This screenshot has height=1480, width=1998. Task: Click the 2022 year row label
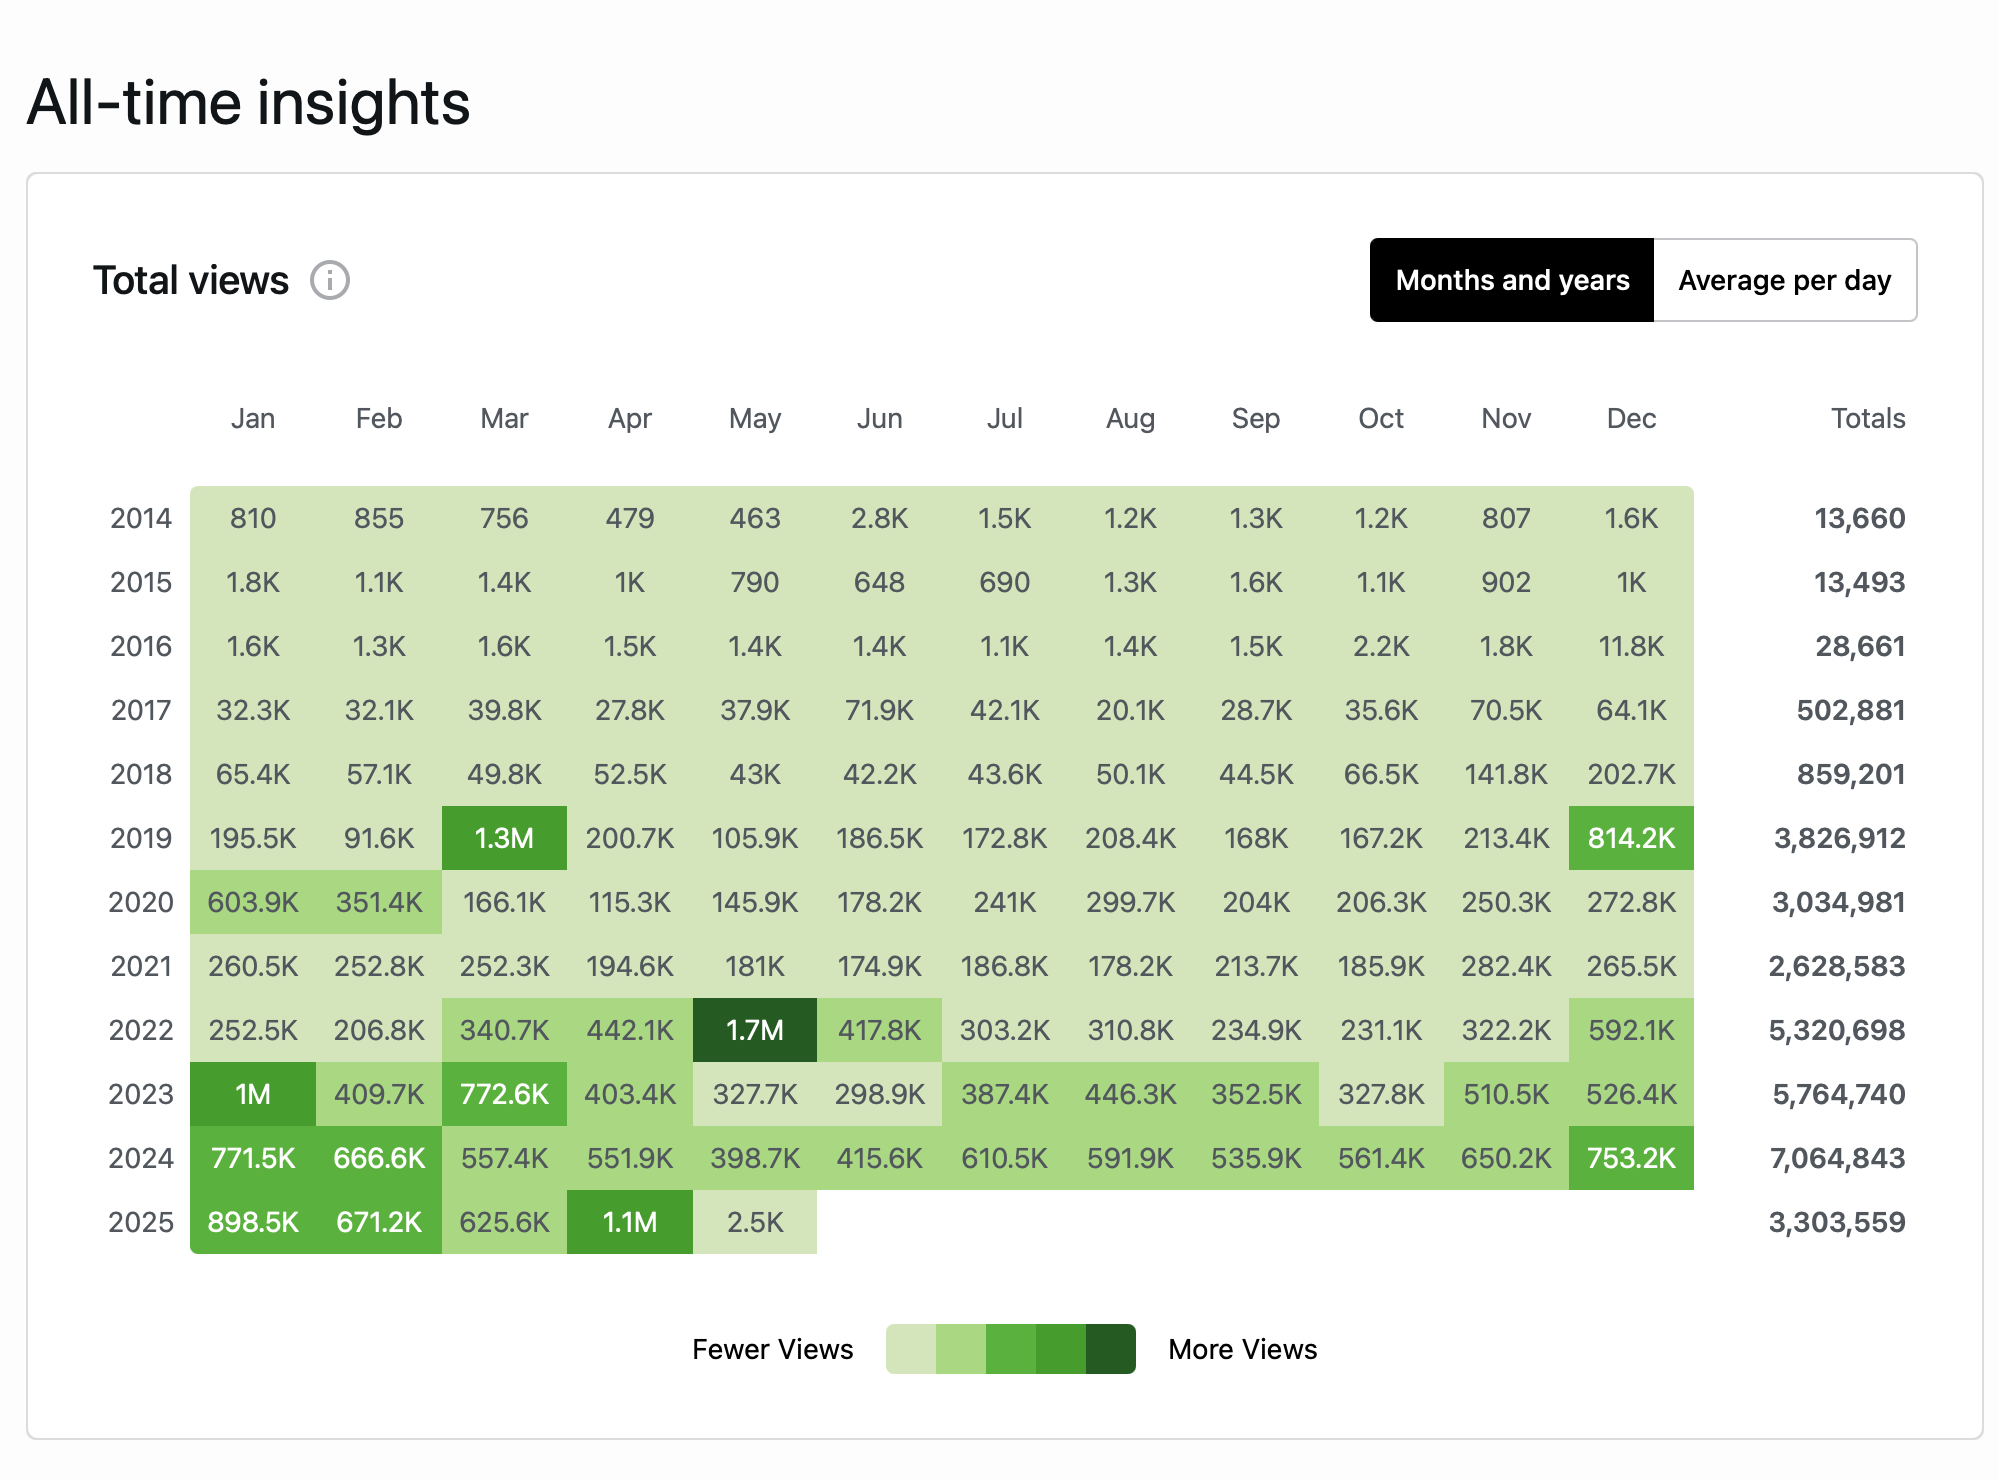140,1030
